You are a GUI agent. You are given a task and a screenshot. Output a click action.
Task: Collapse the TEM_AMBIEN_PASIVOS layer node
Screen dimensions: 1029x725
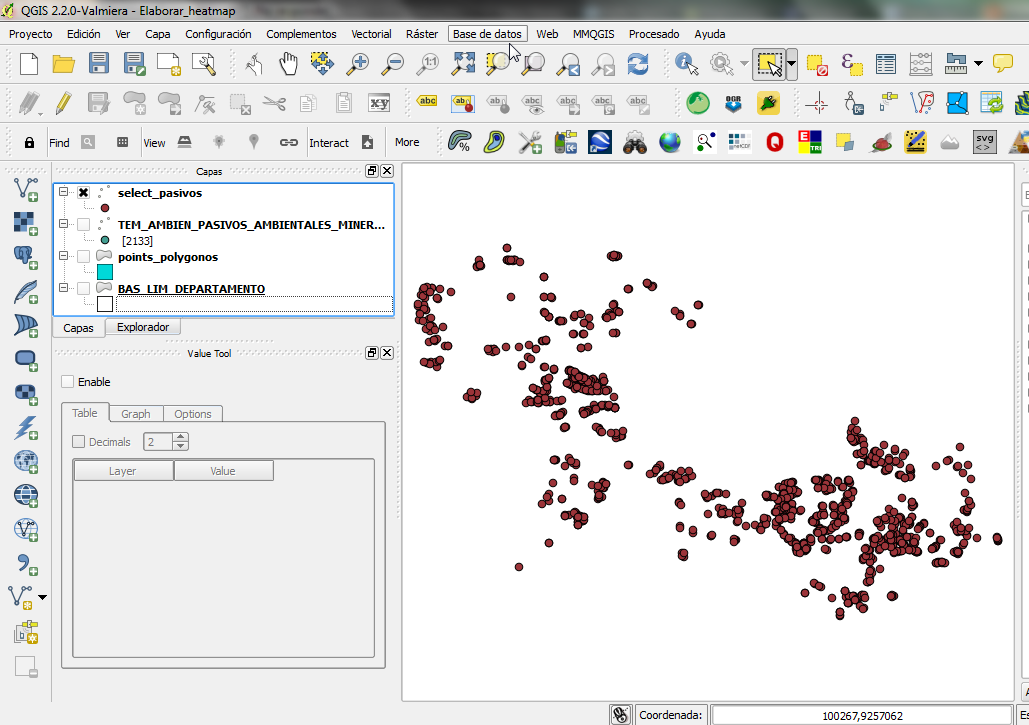coord(63,224)
